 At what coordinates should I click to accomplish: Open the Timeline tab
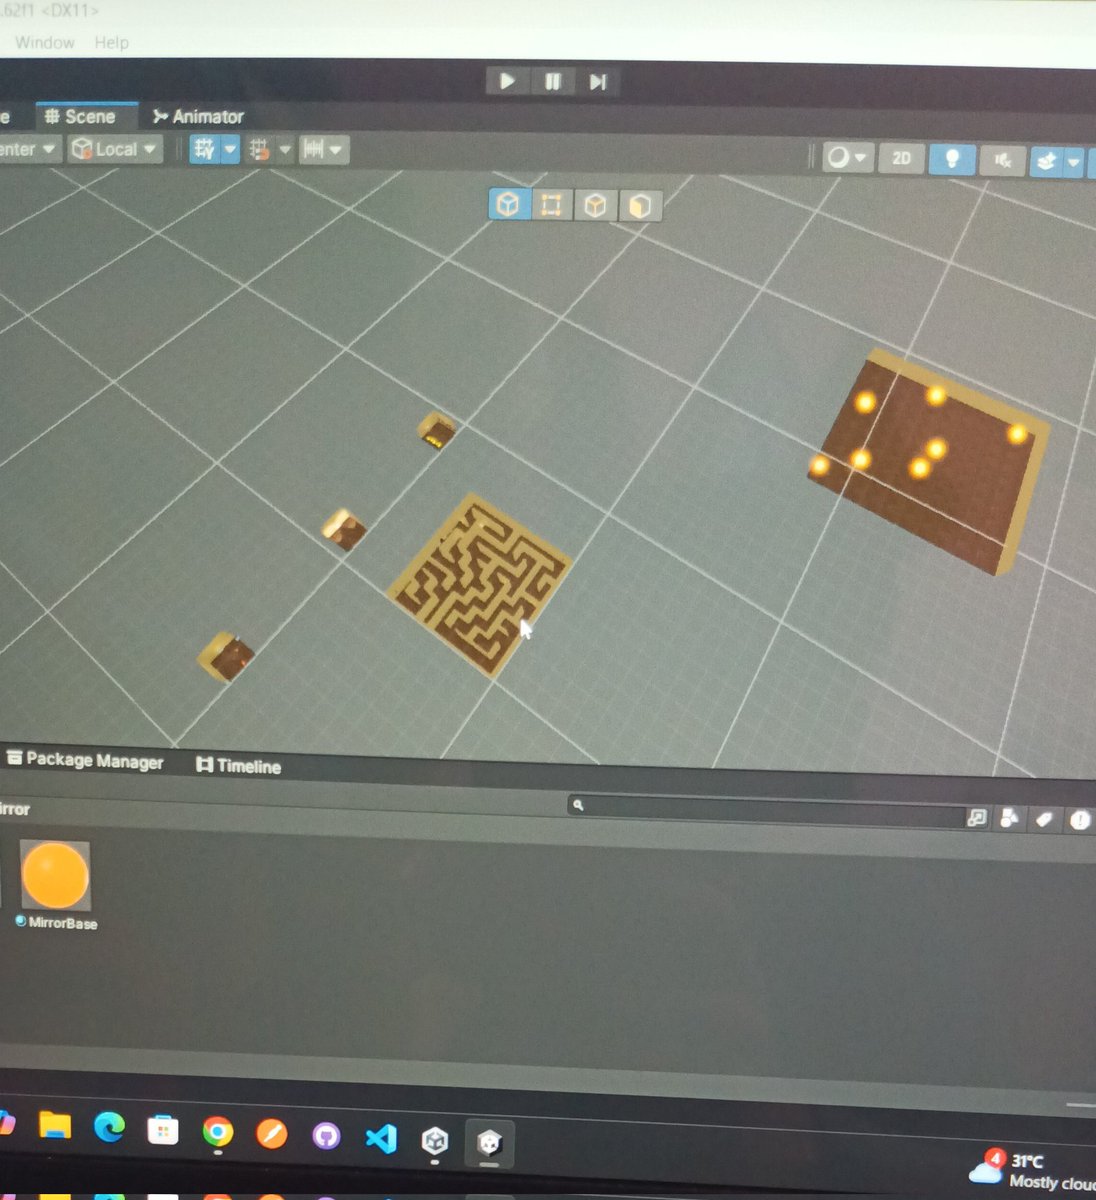pyautogui.click(x=238, y=766)
